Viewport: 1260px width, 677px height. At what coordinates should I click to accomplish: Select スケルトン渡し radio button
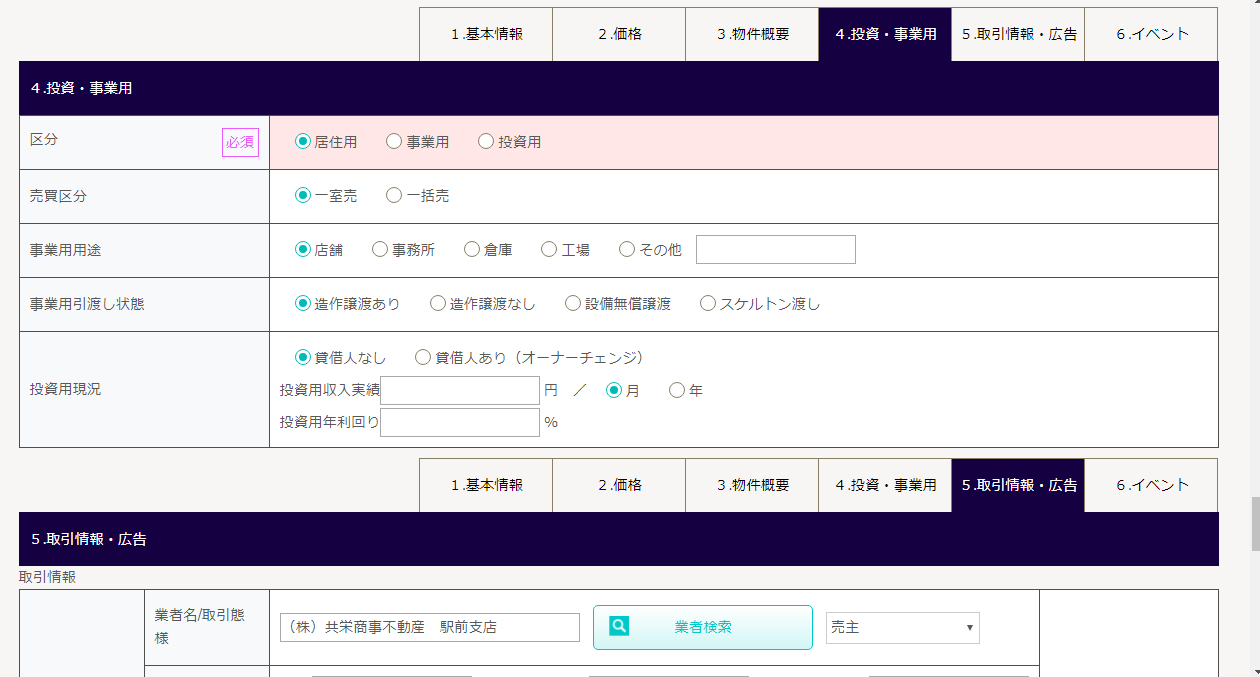click(x=708, y=304)
